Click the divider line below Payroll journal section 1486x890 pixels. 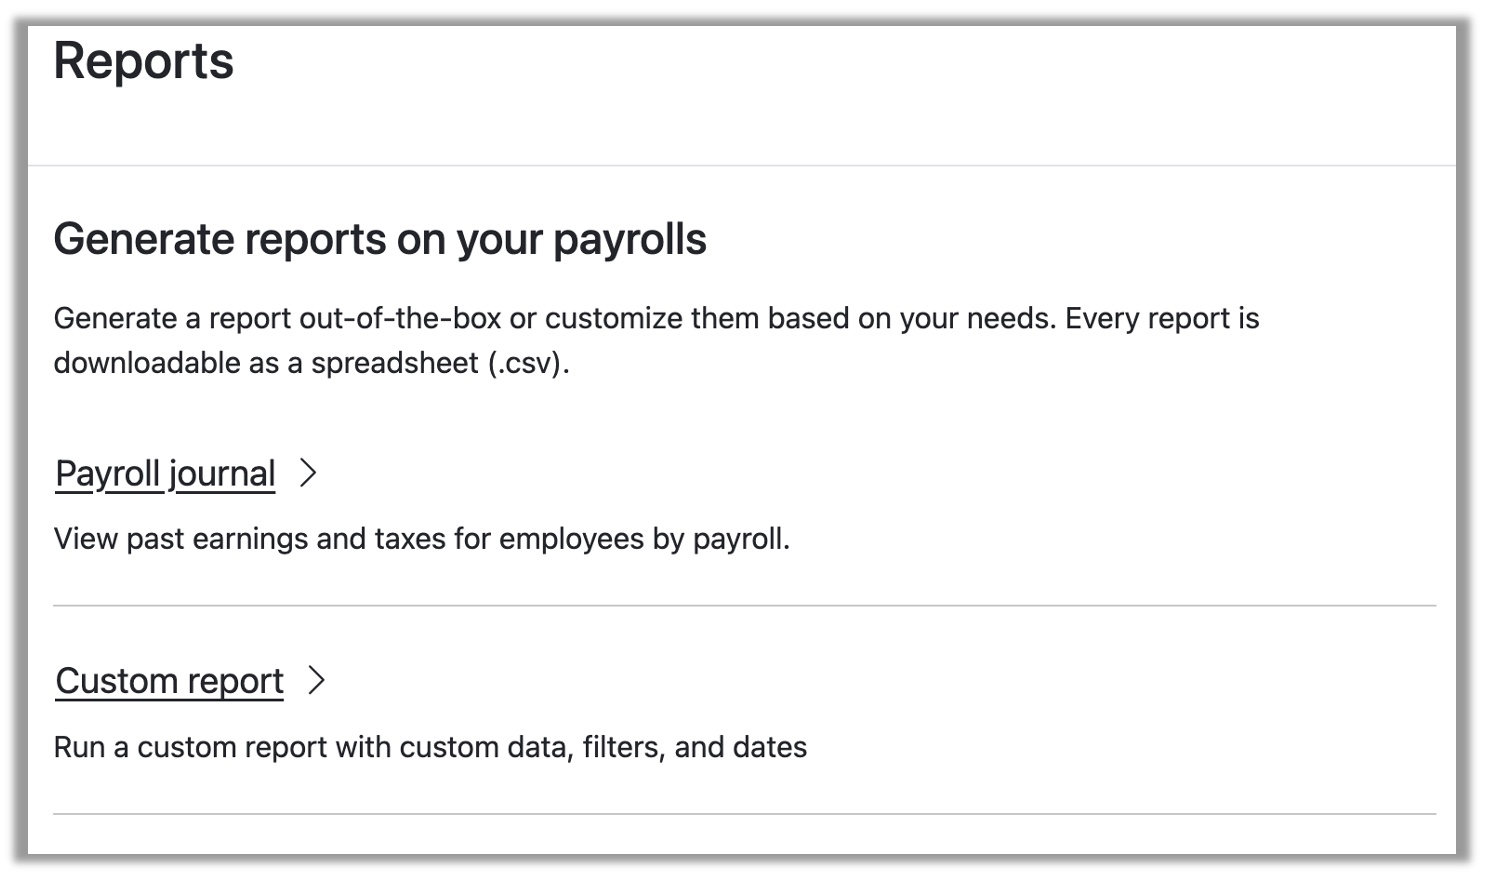click(x=744, y=605)
